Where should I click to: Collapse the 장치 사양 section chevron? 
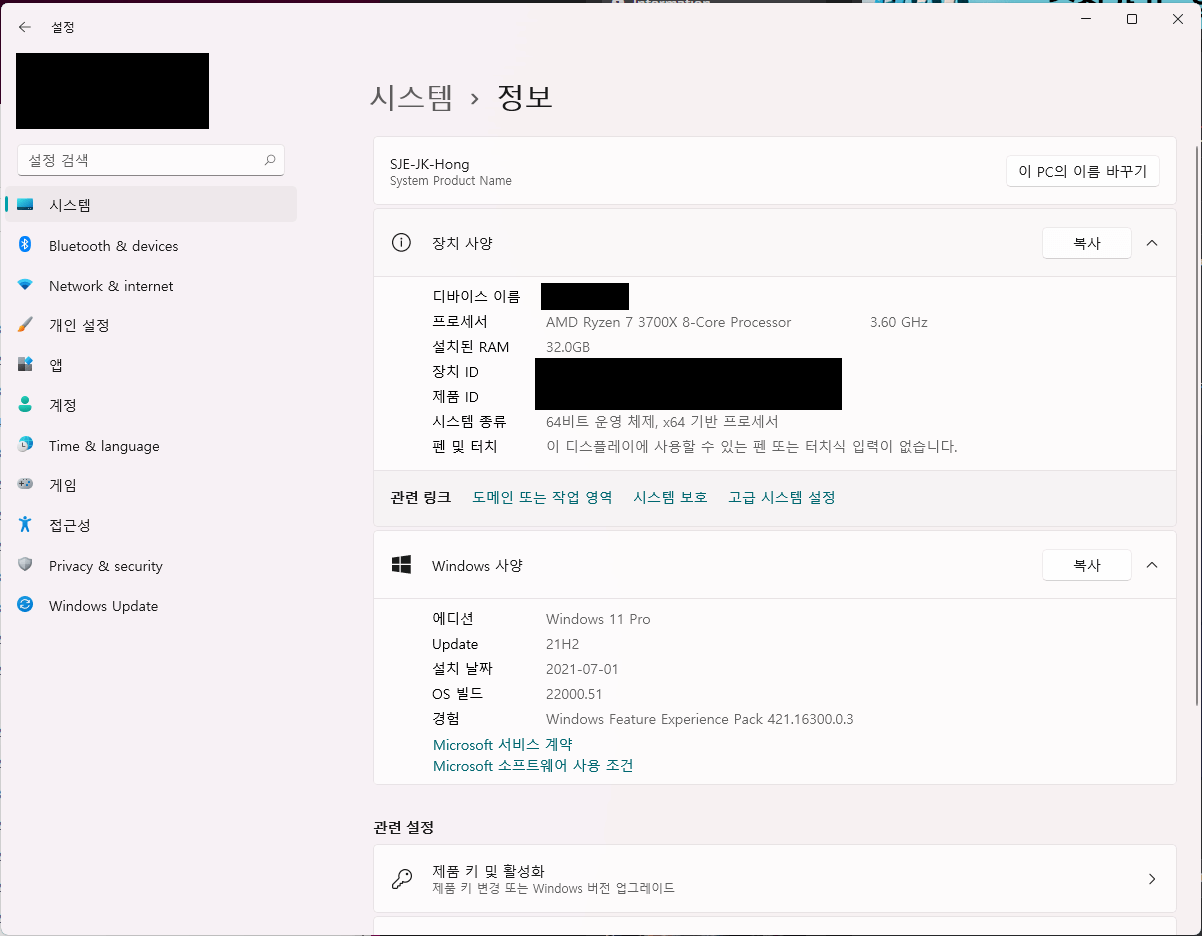pyautogui.click(x=1152, y=243)
